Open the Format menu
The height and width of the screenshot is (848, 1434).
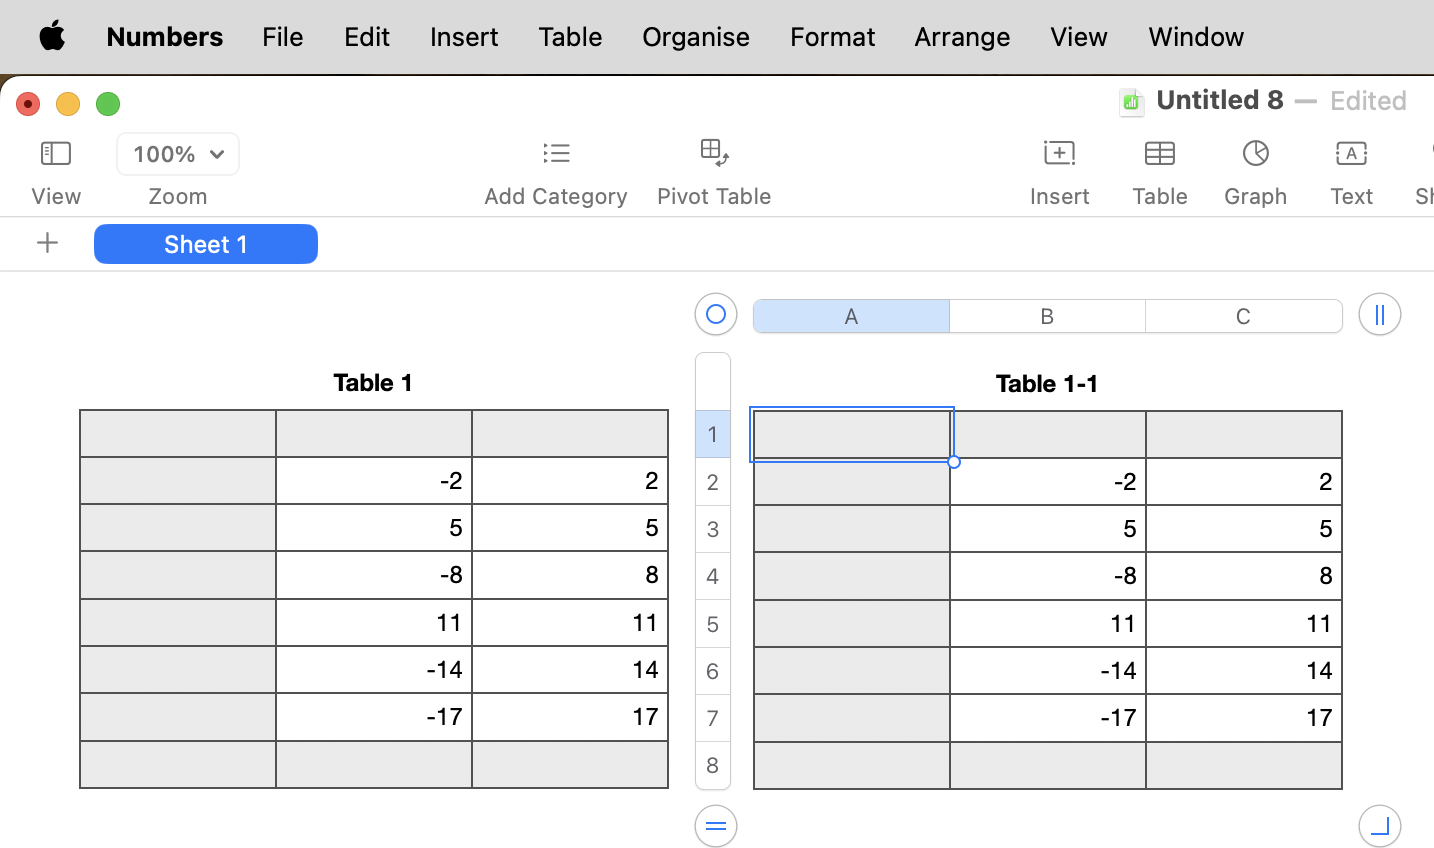(x=832, y=37)
